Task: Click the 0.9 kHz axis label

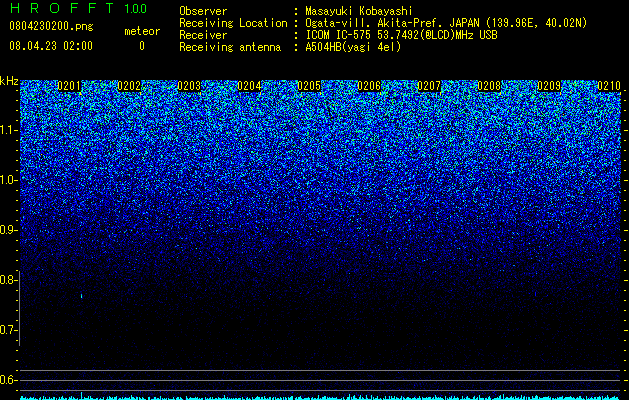Action: tap(8, 230)
